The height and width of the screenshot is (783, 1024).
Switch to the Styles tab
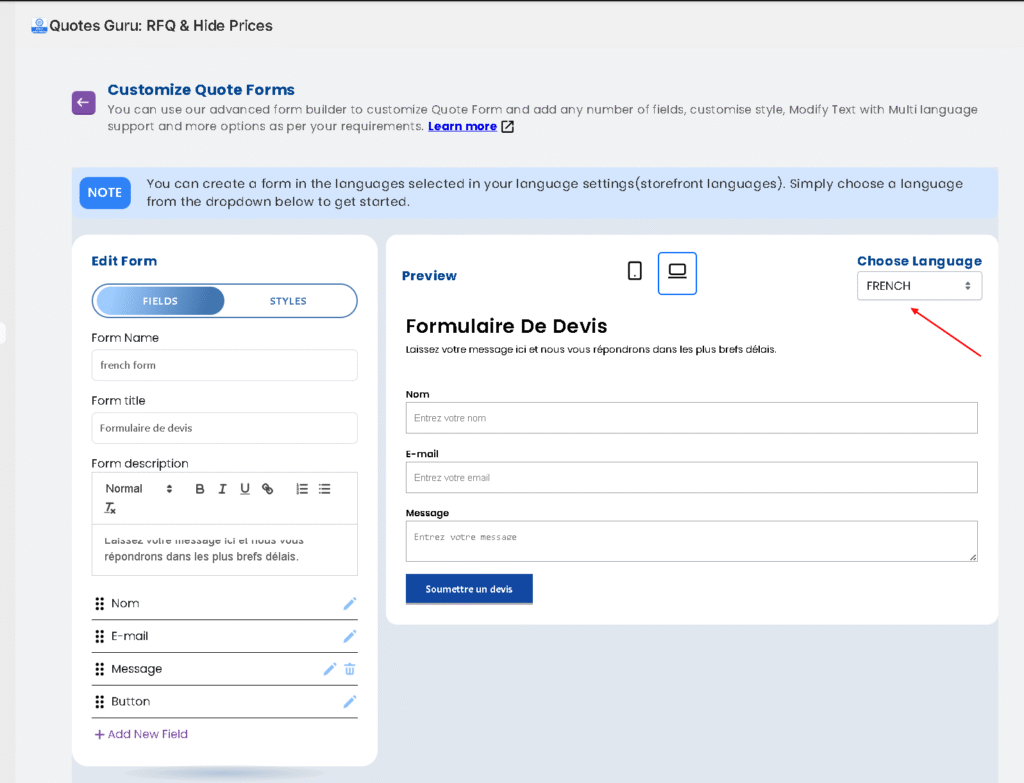click(288, 301)
